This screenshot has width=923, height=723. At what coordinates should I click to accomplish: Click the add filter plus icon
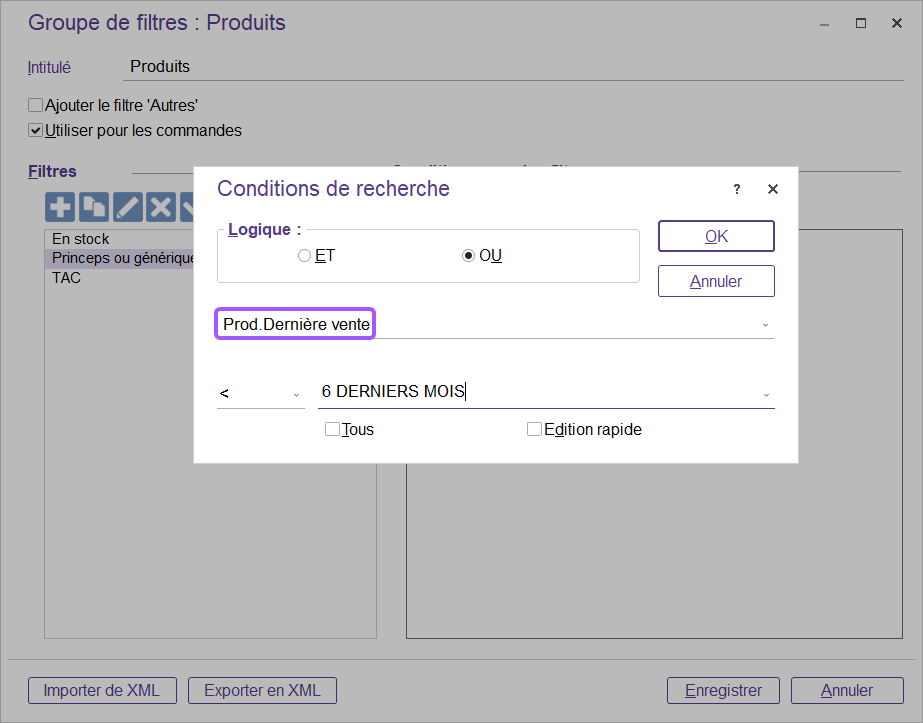[x=61, y=207]
